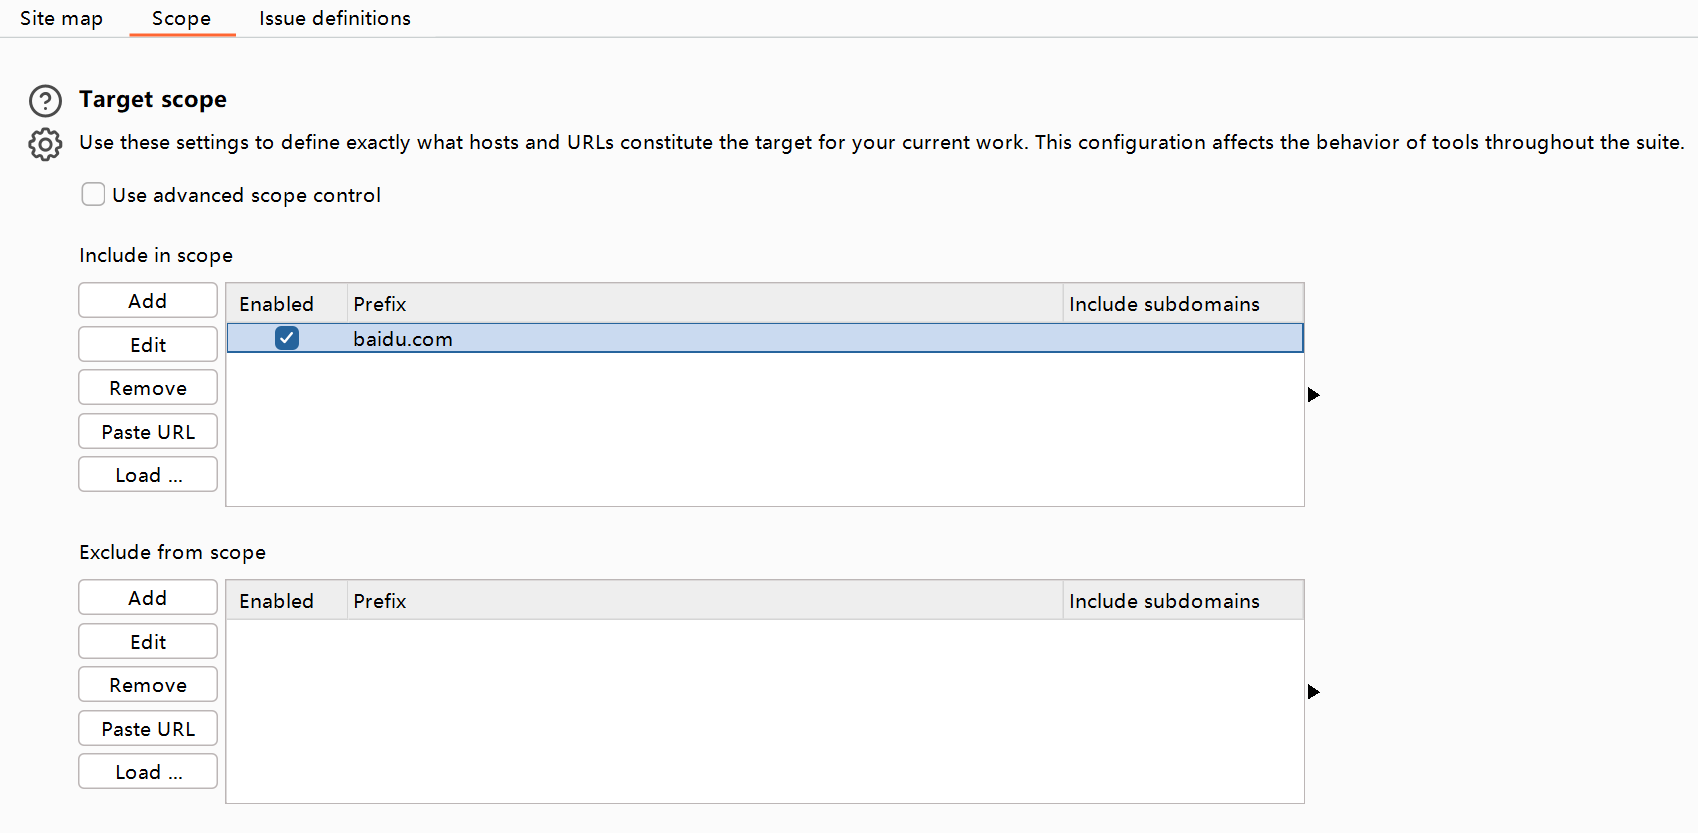Select the baidu.com prefix row
The image size is (1698, 833).
coord(765,338)
